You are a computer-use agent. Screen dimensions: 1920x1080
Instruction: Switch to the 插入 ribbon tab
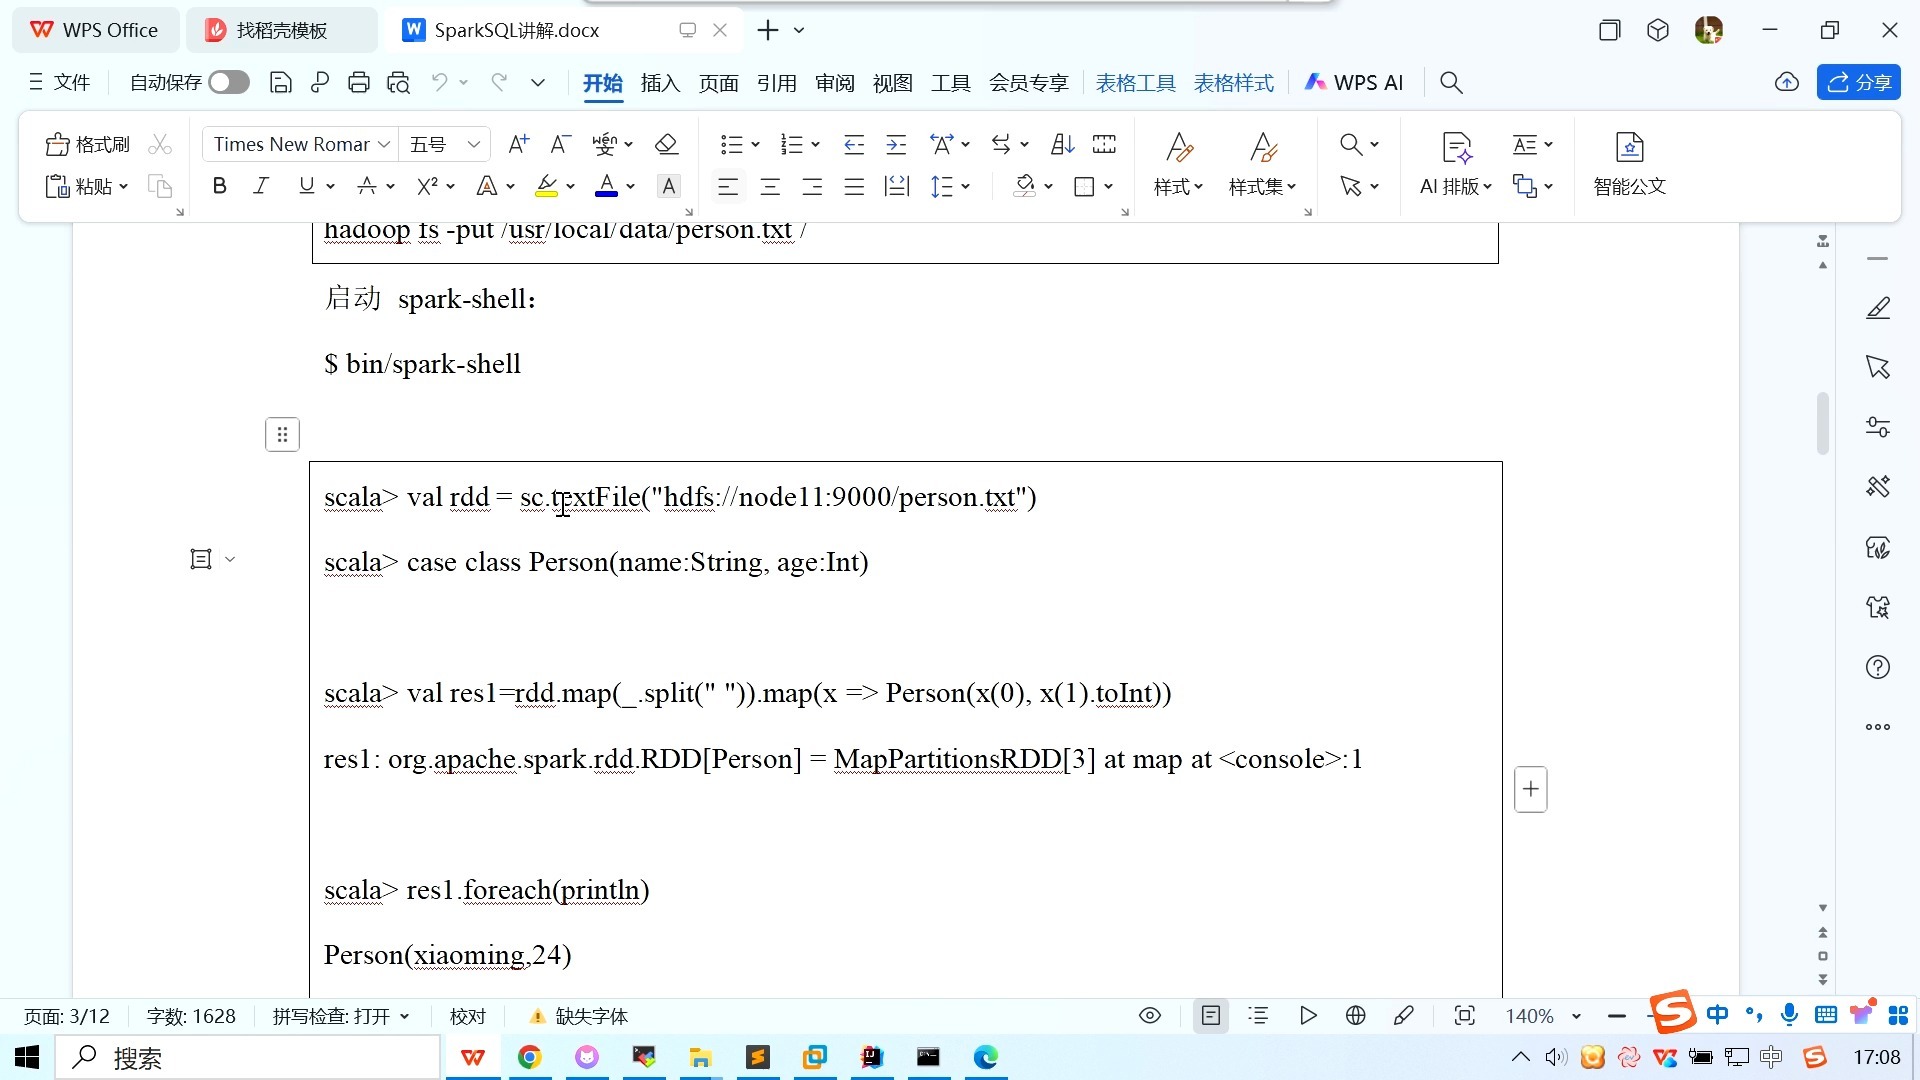click(659, 83)
